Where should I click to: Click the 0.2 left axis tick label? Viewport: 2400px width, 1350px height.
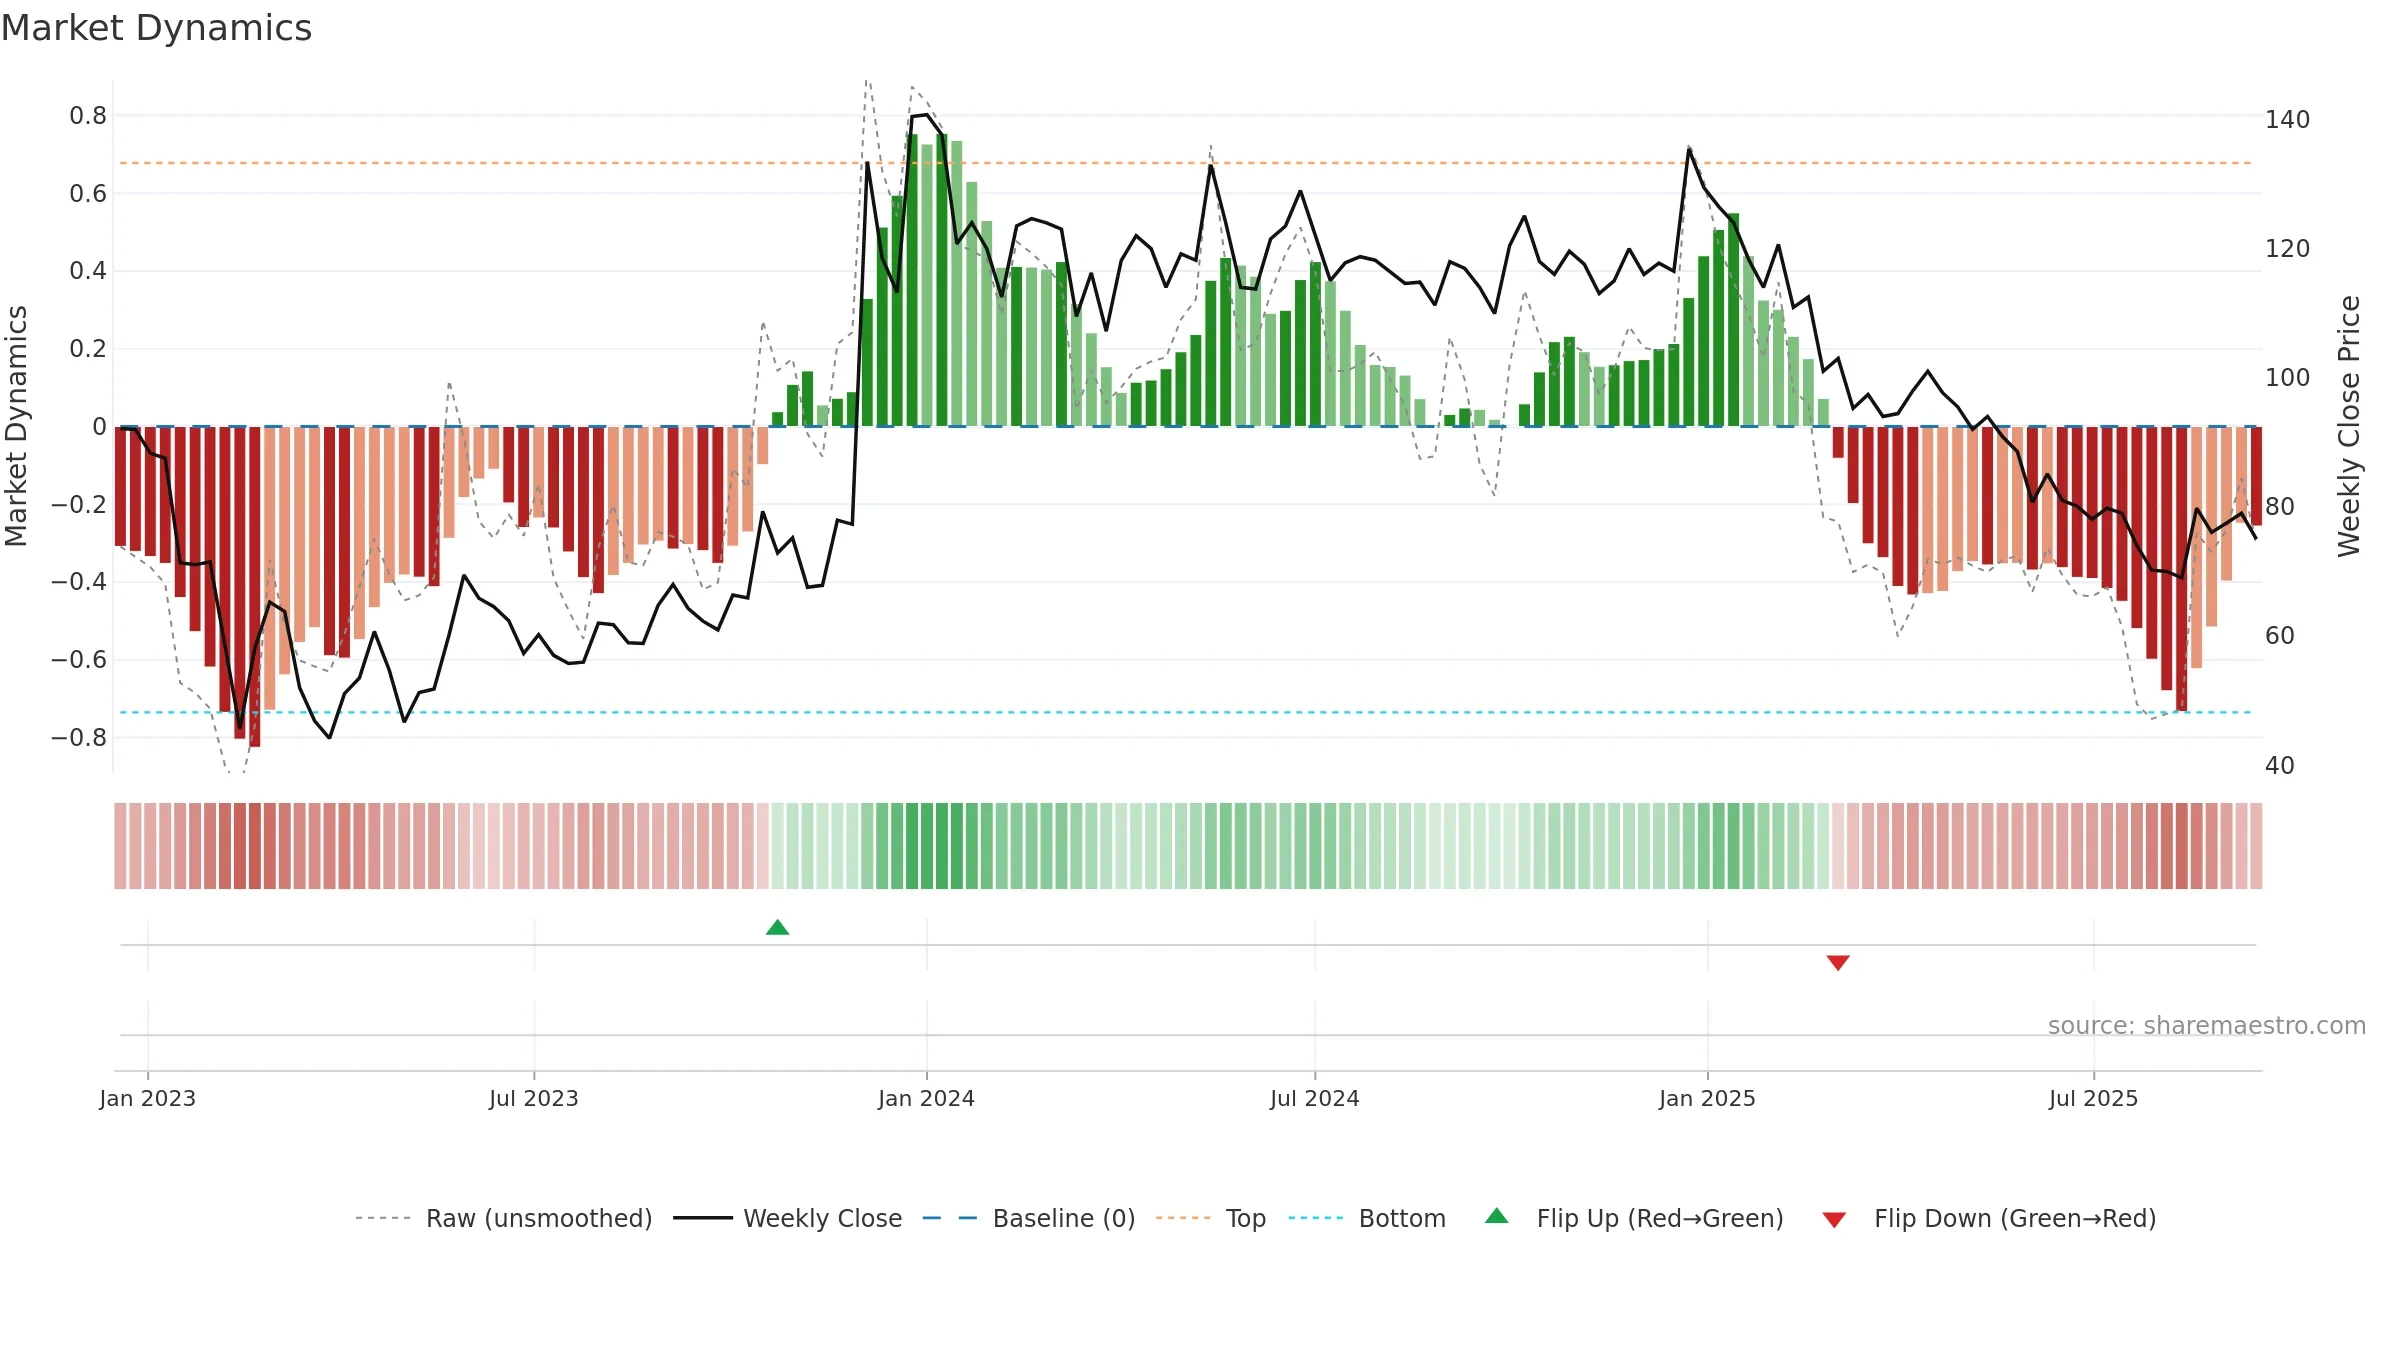click(x=88, y=349)
